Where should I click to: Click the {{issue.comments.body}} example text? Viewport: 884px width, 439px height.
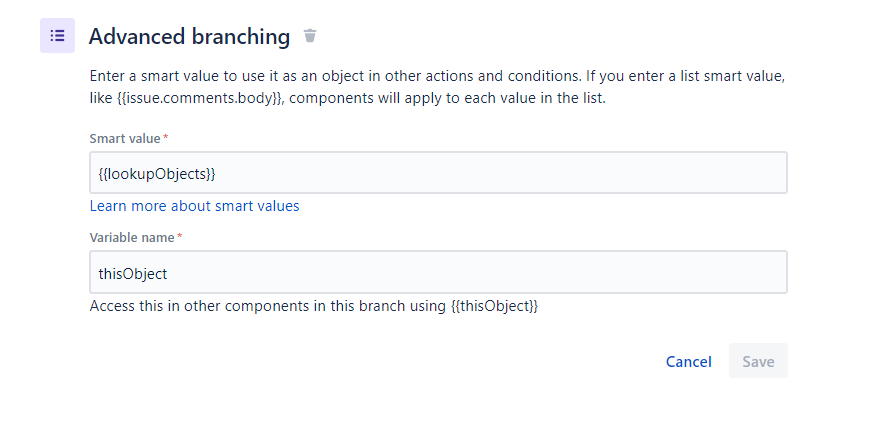point(199,99)
